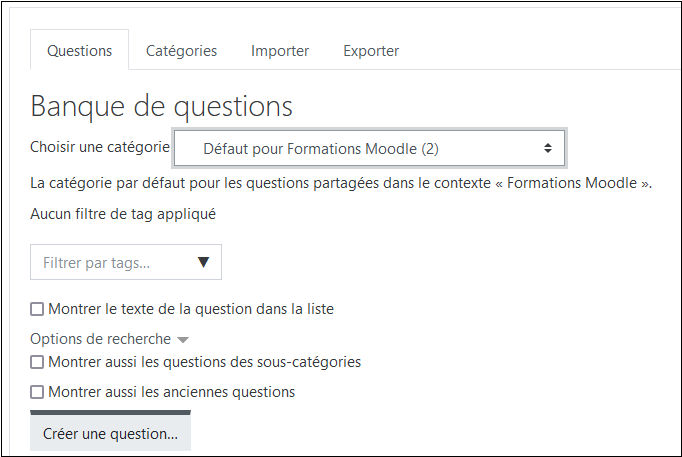Screen dimensions: 682x457
Task: Click the small gray arrow after Options de recherche
Action: 182,340
